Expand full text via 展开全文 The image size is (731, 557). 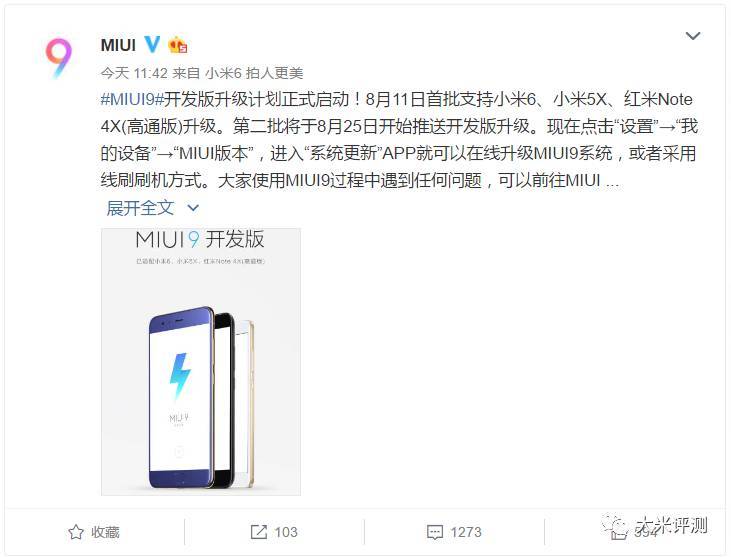[140, 208]
